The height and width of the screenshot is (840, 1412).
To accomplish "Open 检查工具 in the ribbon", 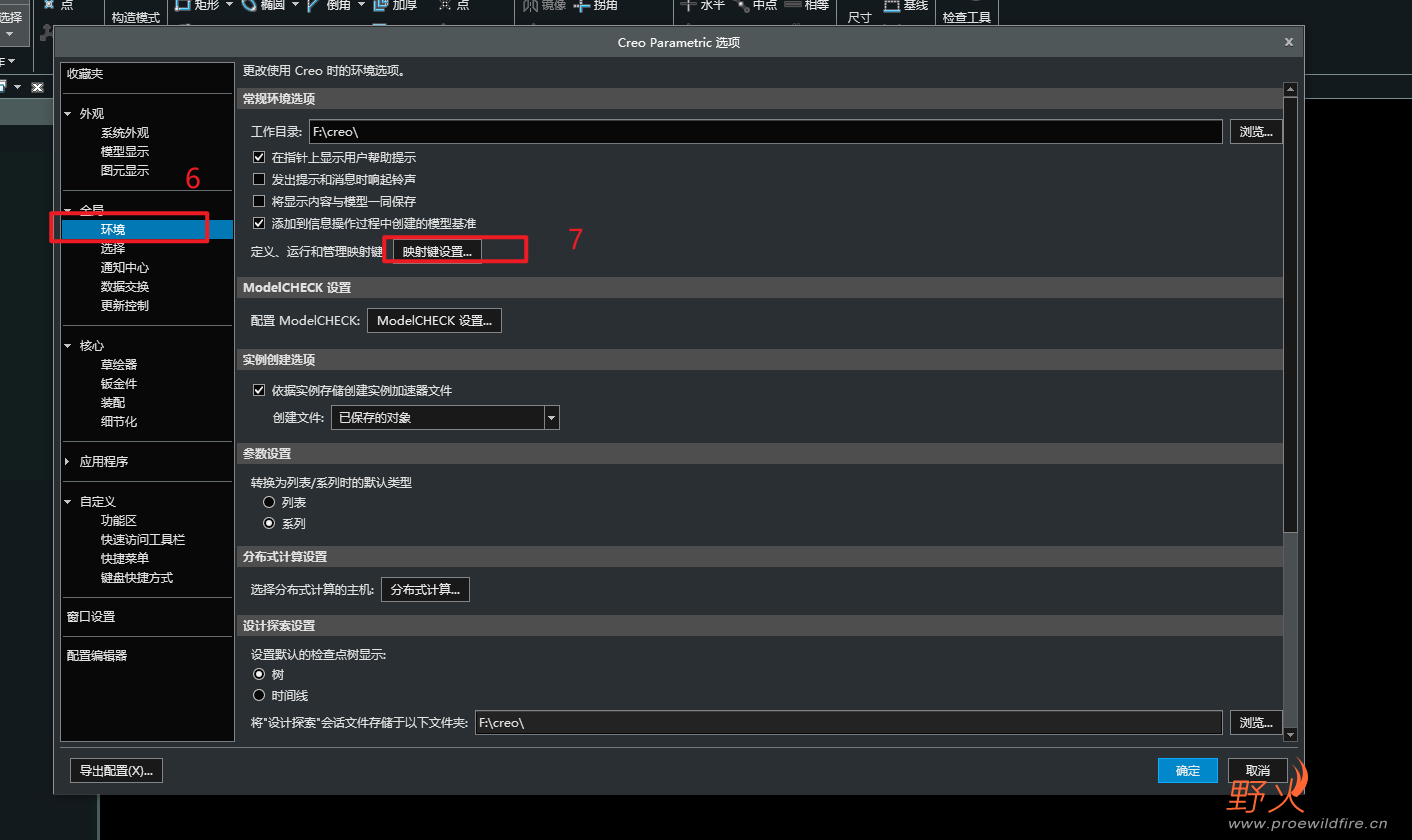I will (x=967, y=17).
